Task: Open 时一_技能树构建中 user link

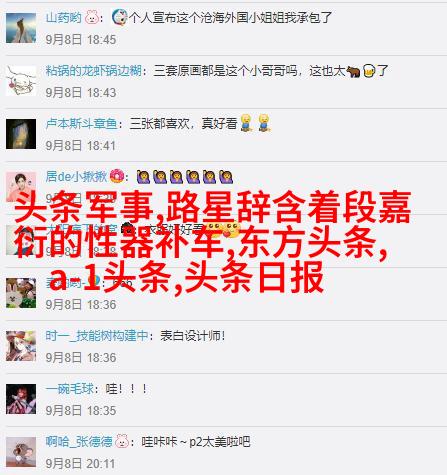Action: point(97,336)
